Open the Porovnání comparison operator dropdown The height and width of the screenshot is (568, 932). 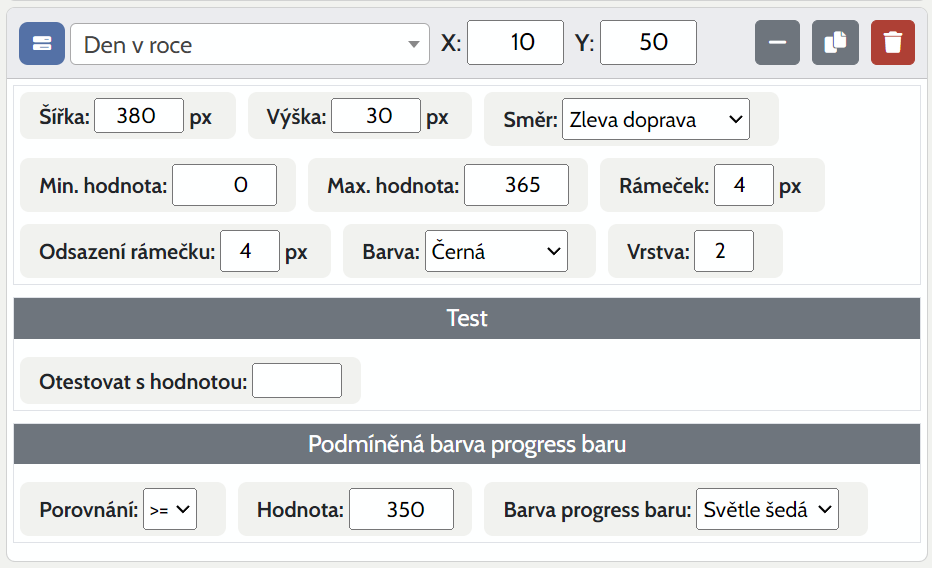coord(170,510)
